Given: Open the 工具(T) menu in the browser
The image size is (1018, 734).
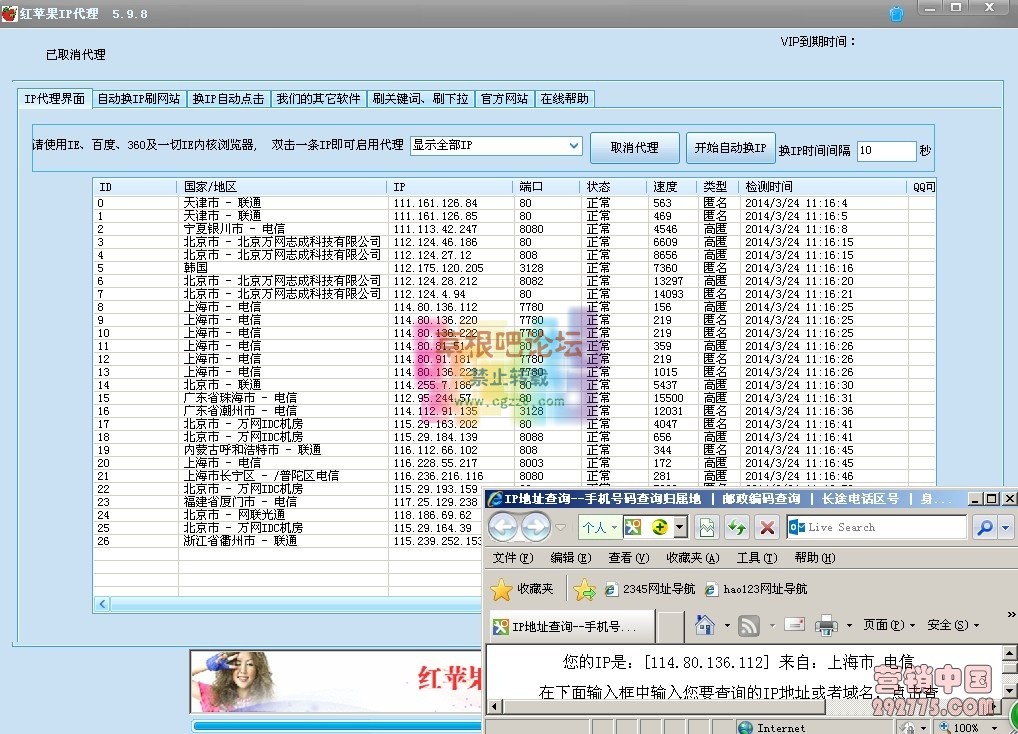Looking at the screenshot, I should [756, 558].
